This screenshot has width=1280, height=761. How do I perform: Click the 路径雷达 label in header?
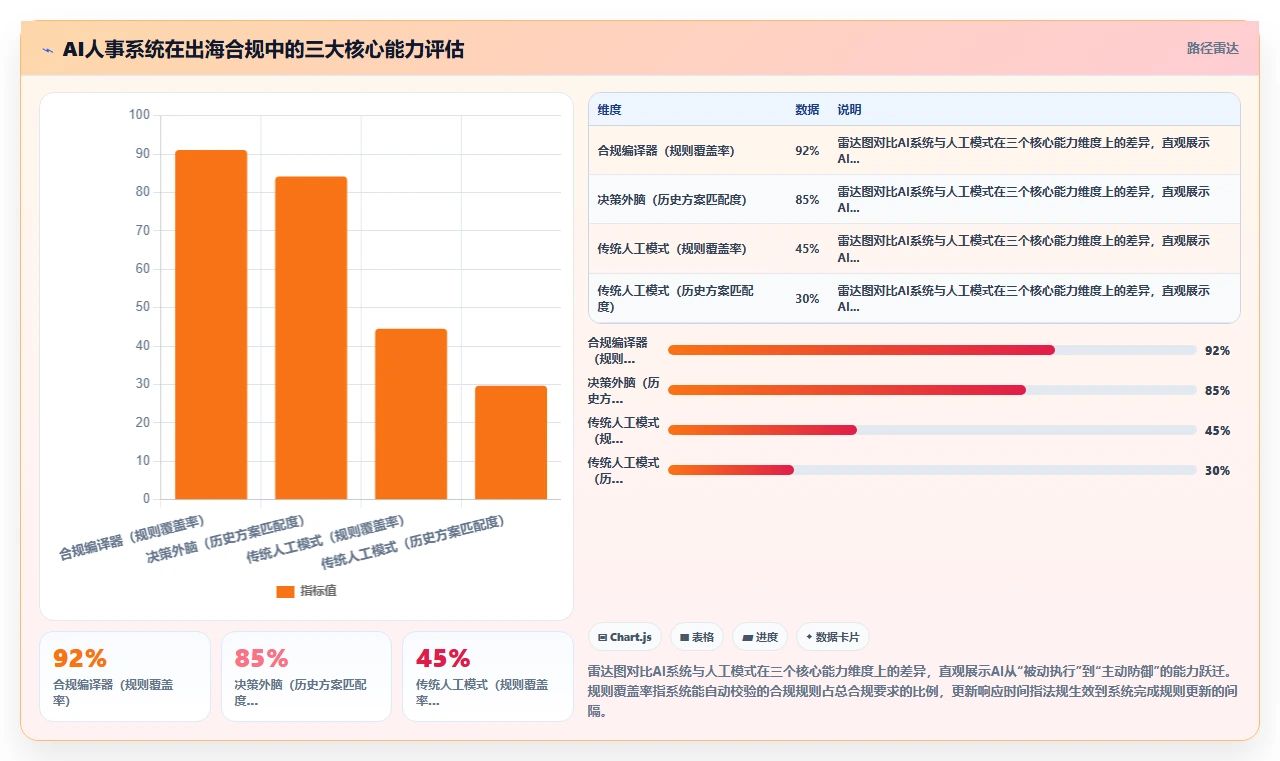1213,48
